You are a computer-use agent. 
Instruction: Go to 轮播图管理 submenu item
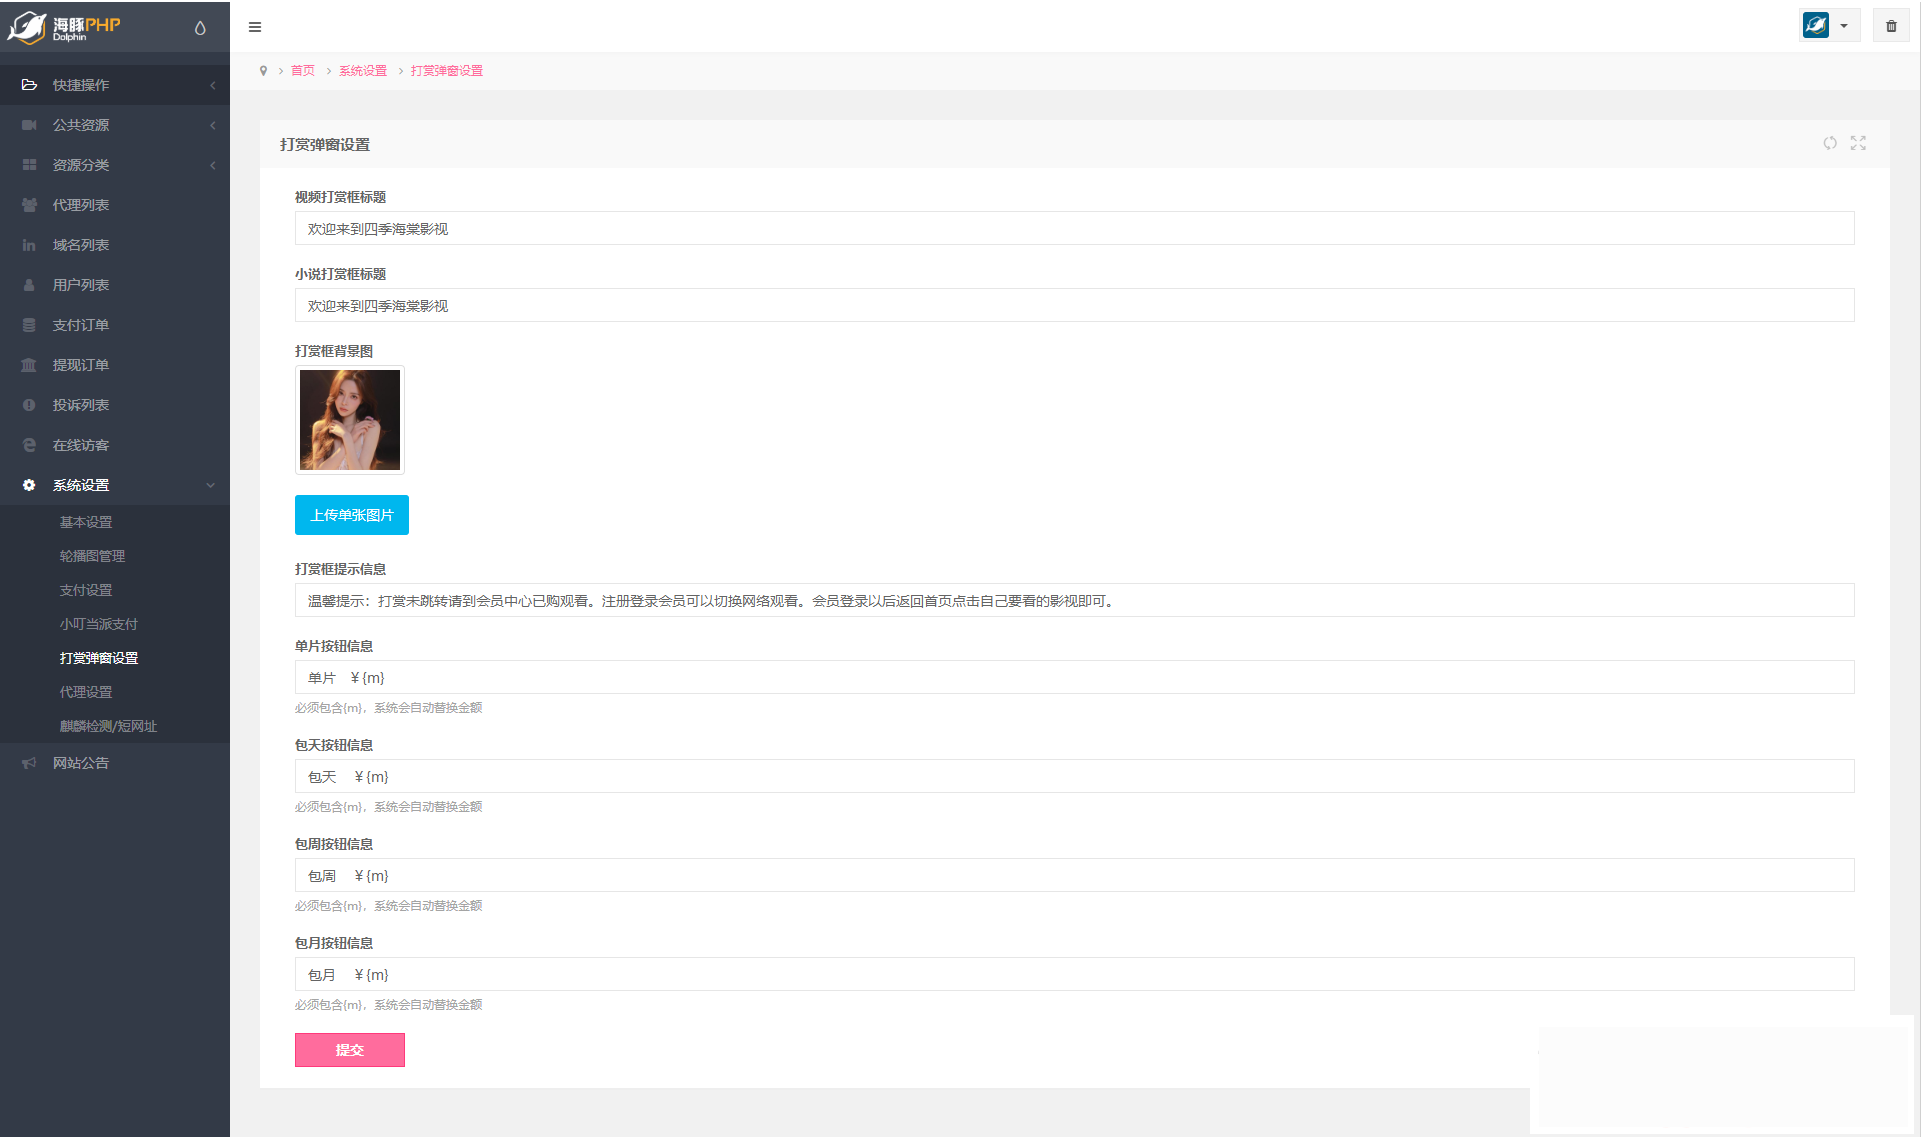coord(92,556)
